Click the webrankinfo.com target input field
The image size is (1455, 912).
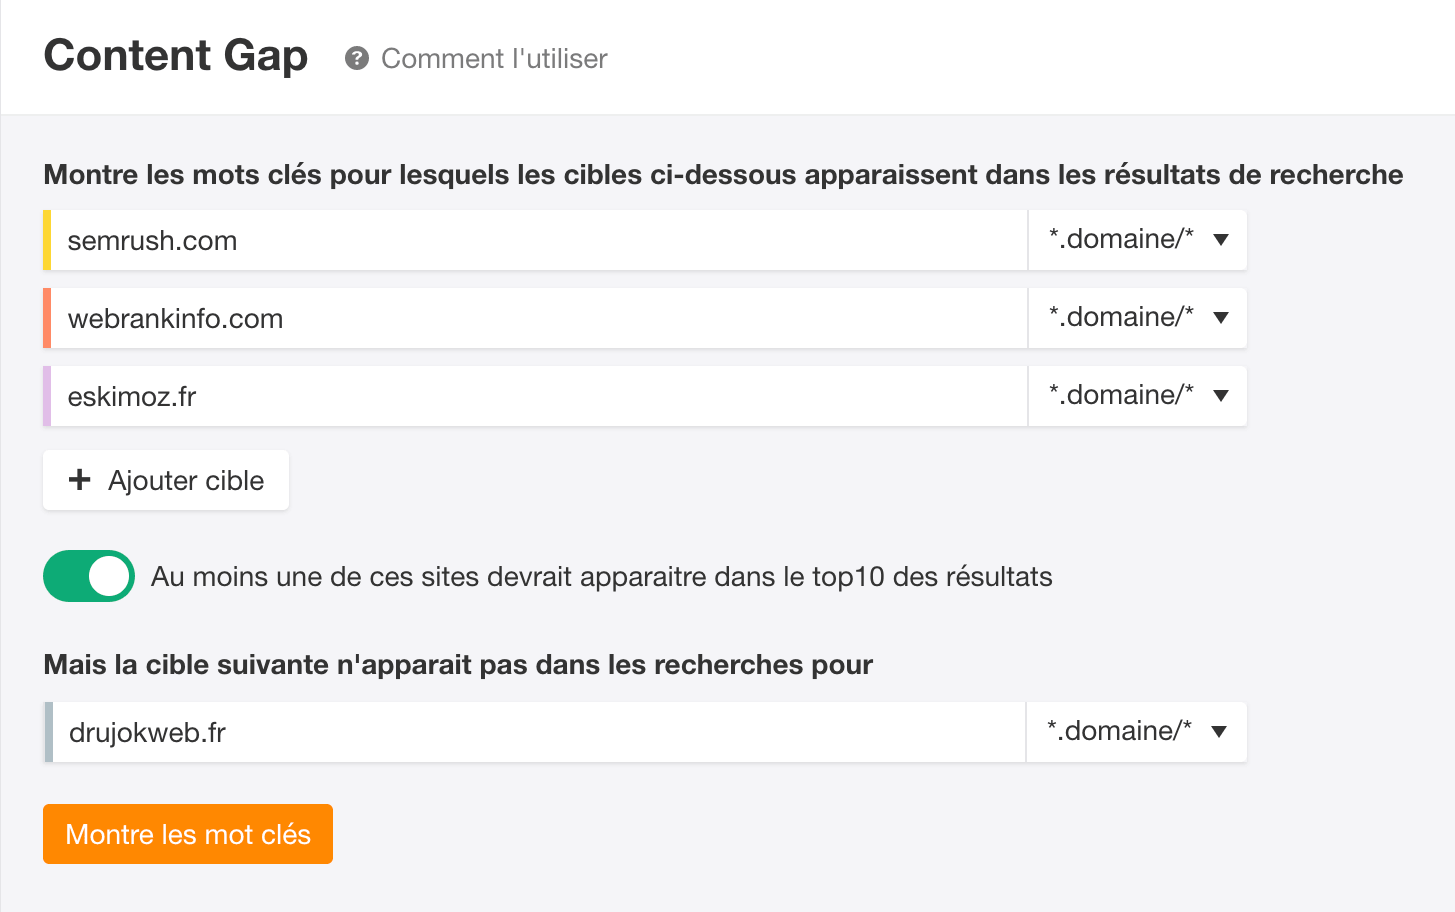pos(539,318)
